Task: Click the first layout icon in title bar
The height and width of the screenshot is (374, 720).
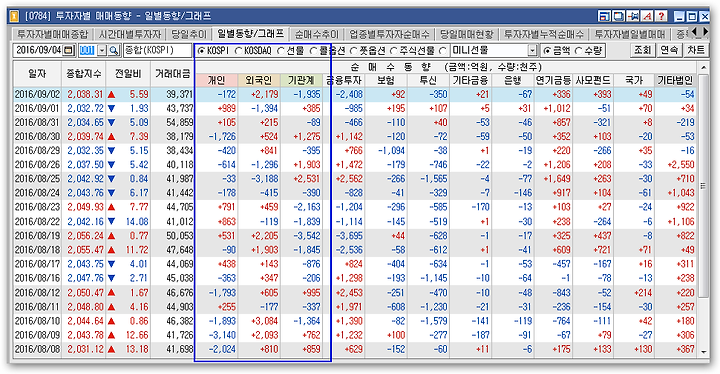Action: pyautogui.click(x=604, y=16)
